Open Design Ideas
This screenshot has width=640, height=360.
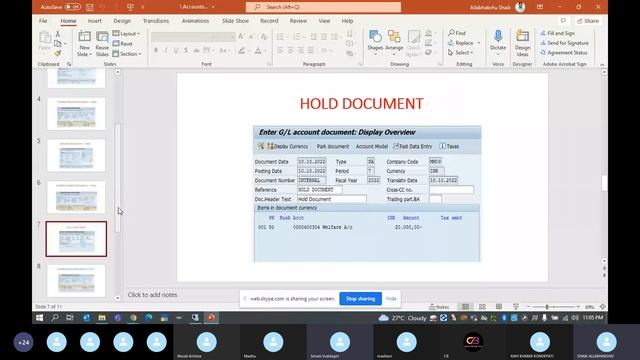pyautogui.click(x=522, y=43)
